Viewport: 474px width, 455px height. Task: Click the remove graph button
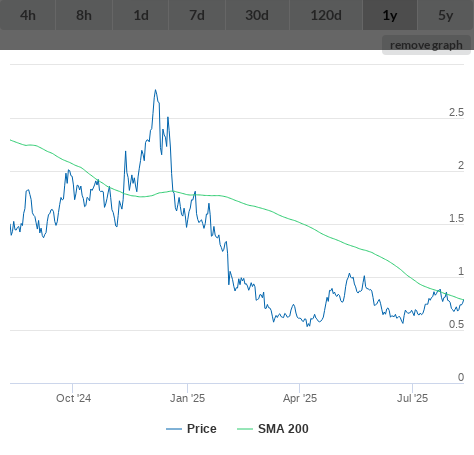pos(426,45)
